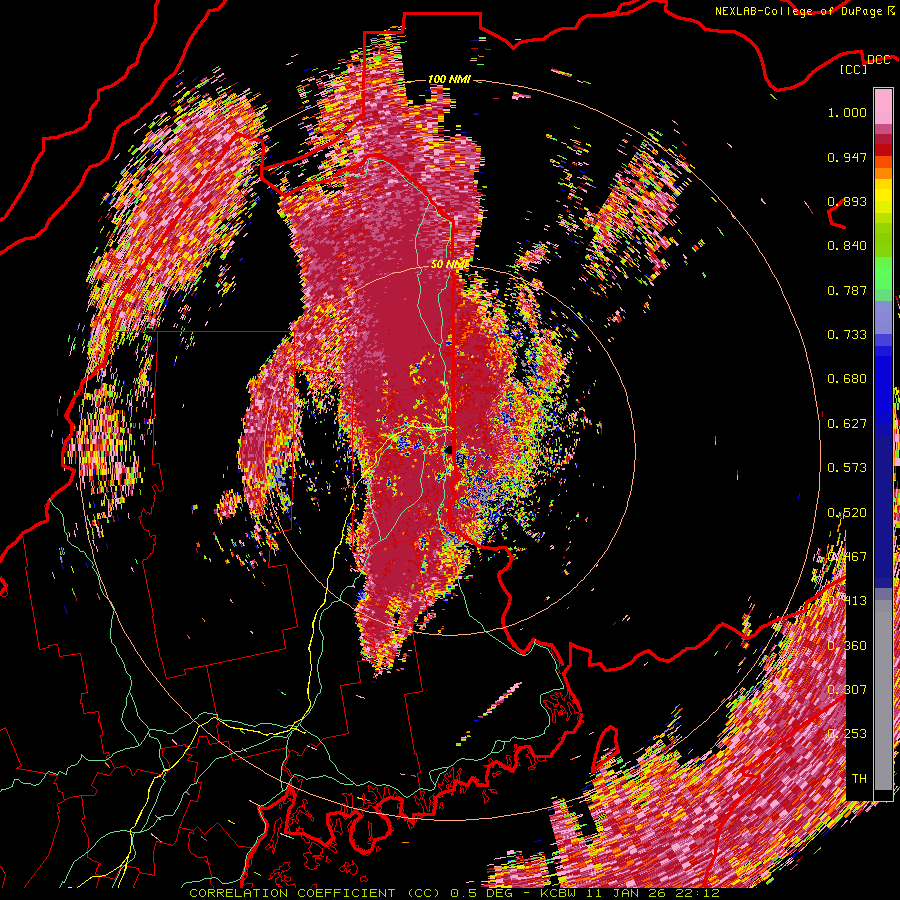Click the TH legend label

coord(859,779)
